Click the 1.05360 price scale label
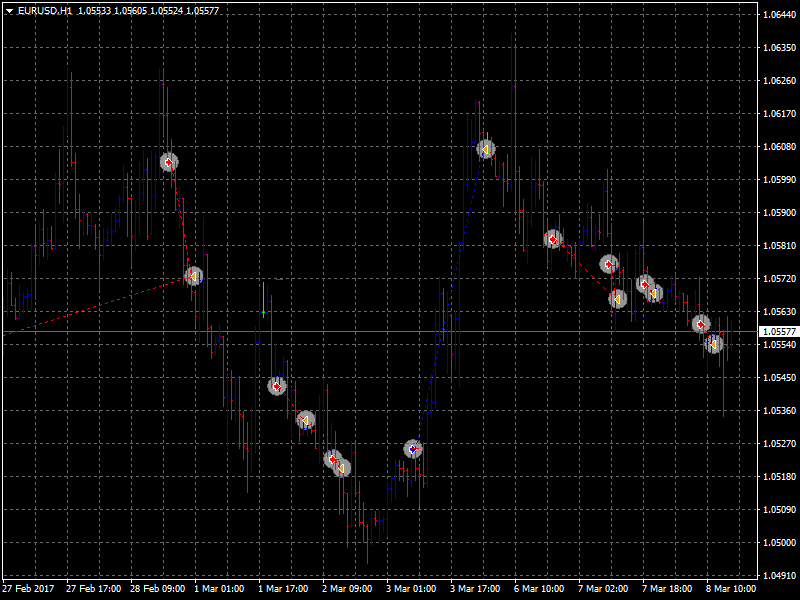Screen dimensions: 800x600 pos(779,410)
